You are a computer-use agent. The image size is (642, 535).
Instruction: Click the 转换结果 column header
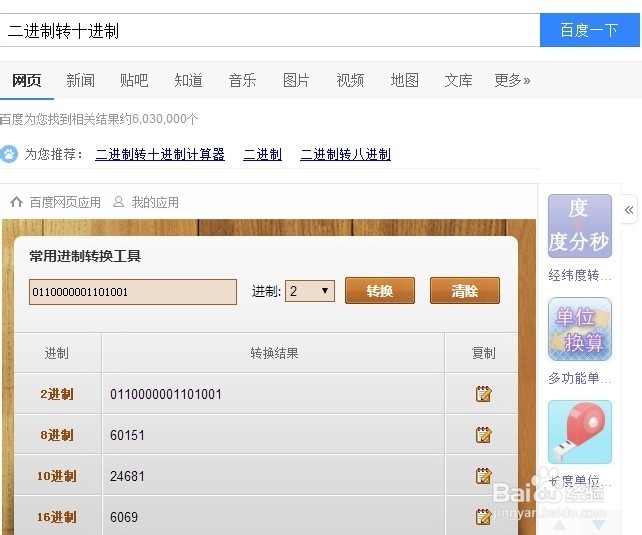(274, 353)
